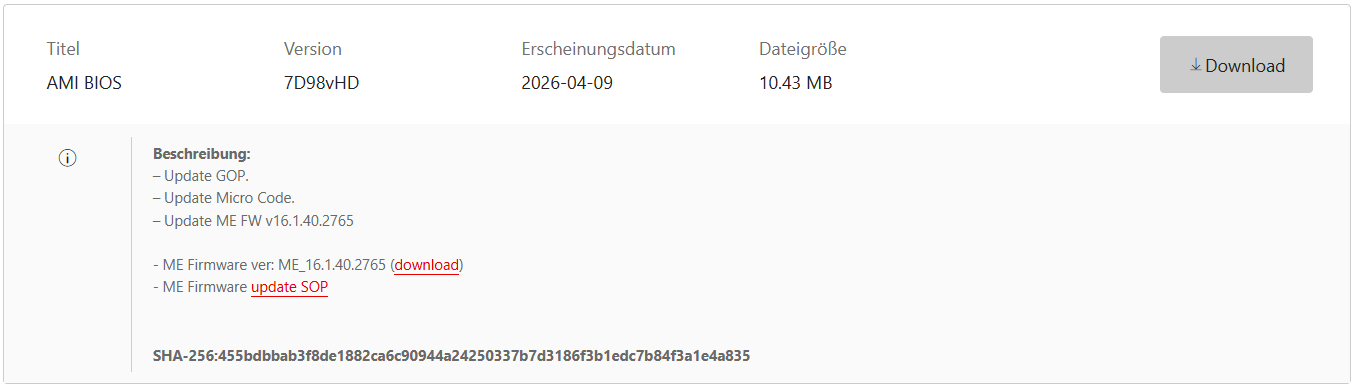Click the vertical divider beside the description
Image resolution: width=1351 pixels, height=385 pixels.
(x=131, y=254)
